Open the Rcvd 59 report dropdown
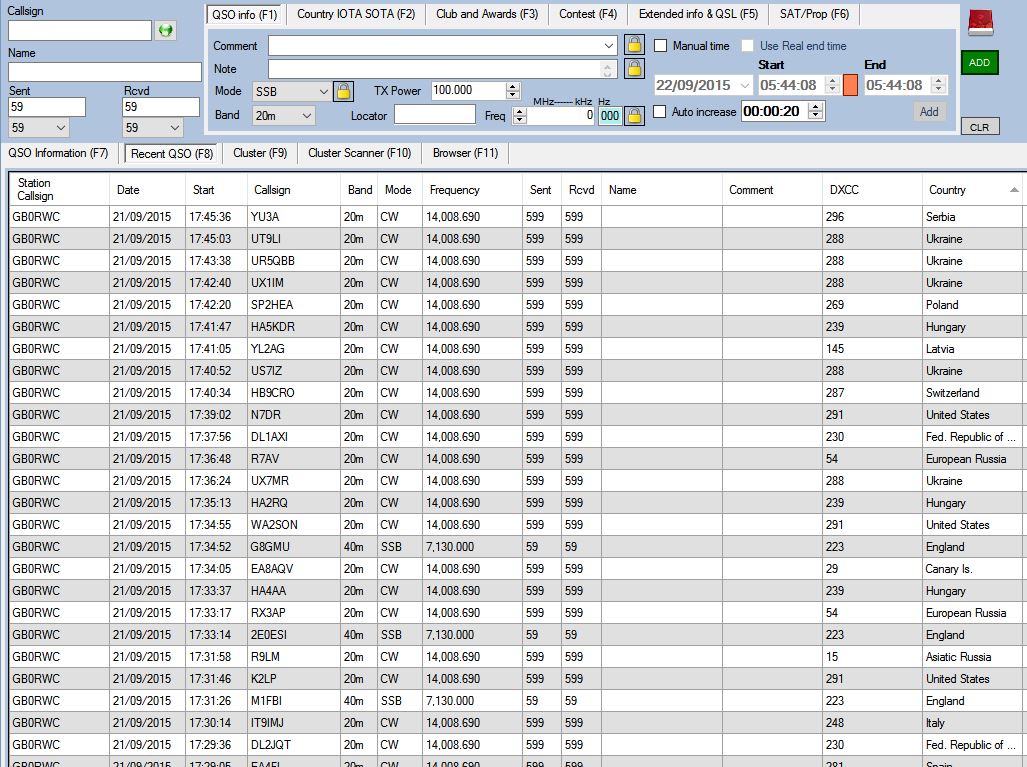The image size is (1027, 767). click(175, 128)
